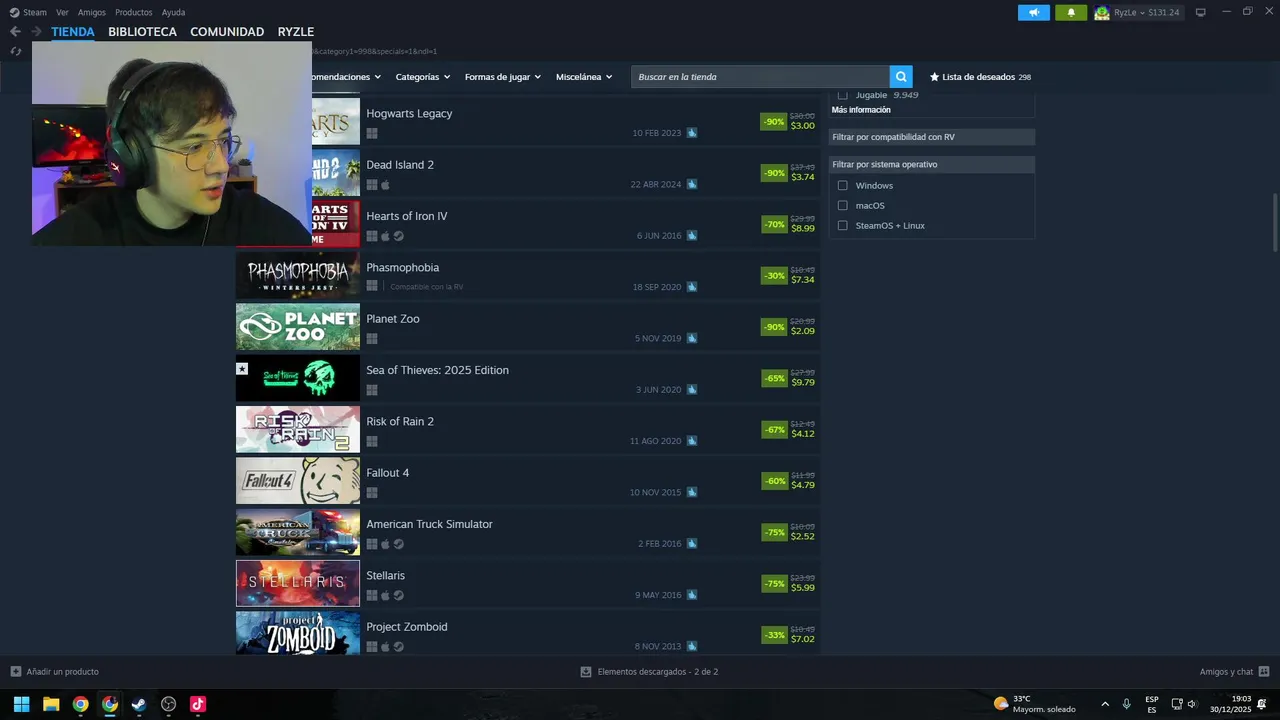The width and height of the screenshot is (1280, 720).
Task: Click the star badge on Sea of Thieves thumbnail
Action: (242, 369)
